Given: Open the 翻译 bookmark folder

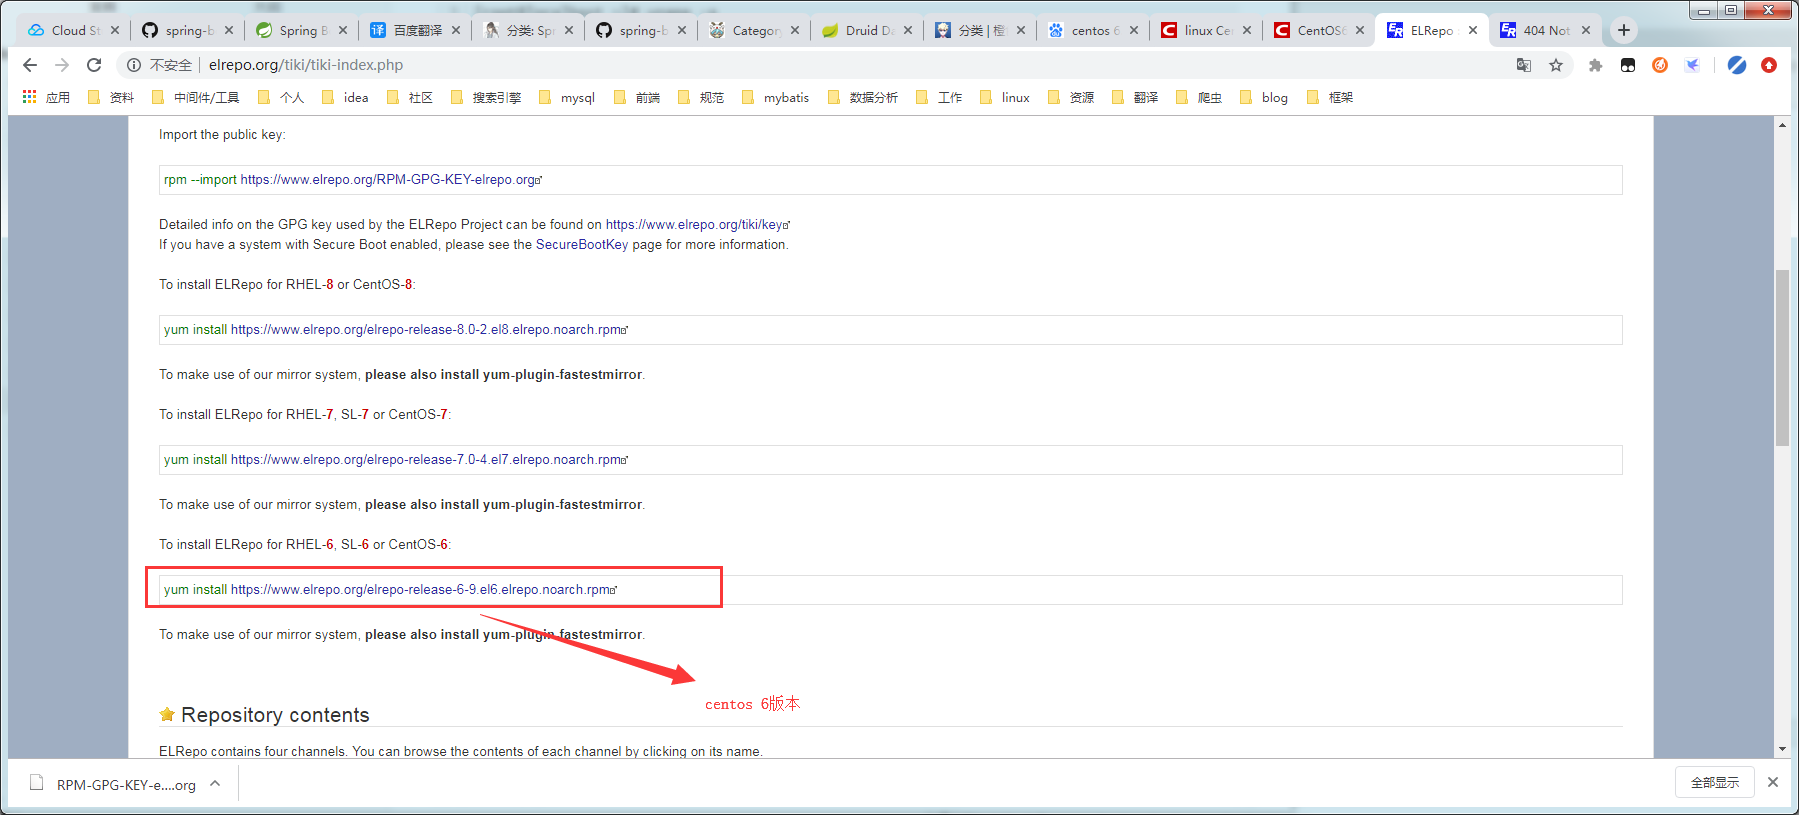Looking at the screenshot, I should (1135, 97).
